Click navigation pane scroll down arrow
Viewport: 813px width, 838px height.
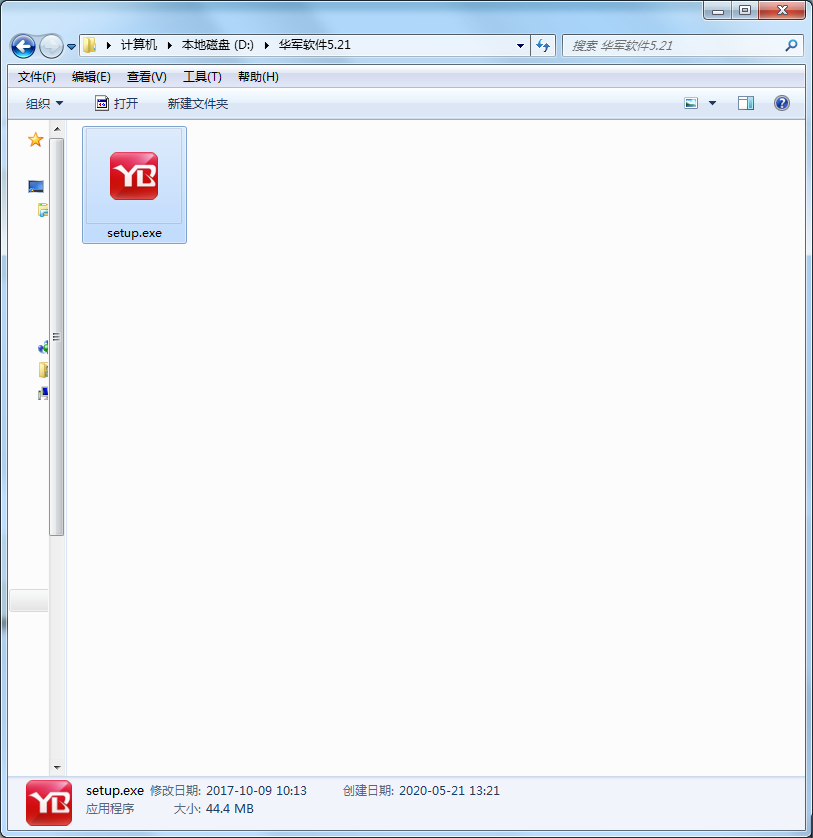(57, 768)
